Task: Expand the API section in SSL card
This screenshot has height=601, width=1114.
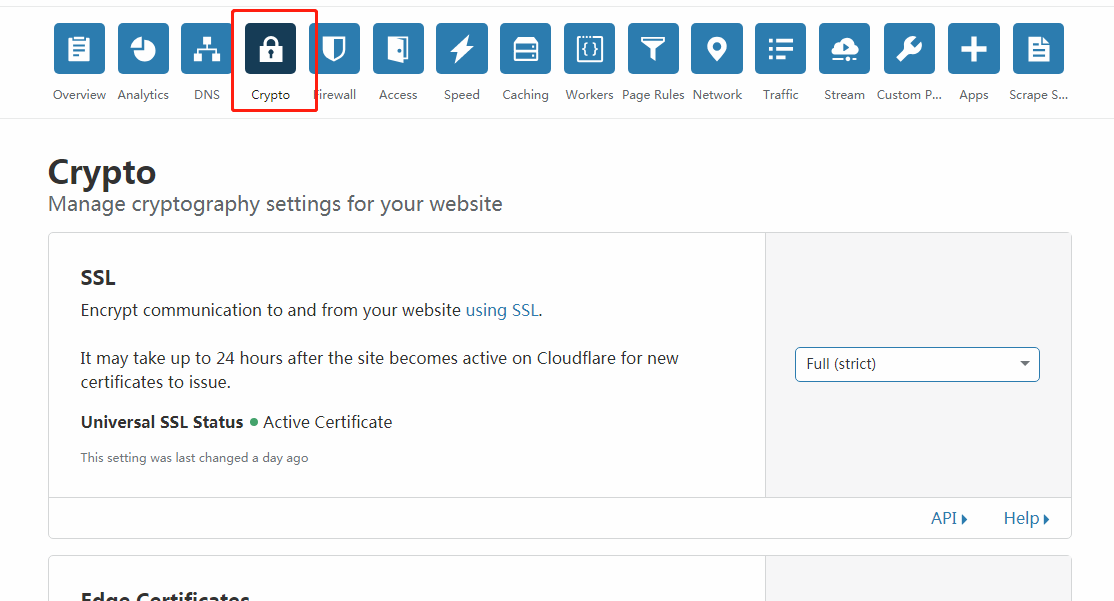Action: 948,518
